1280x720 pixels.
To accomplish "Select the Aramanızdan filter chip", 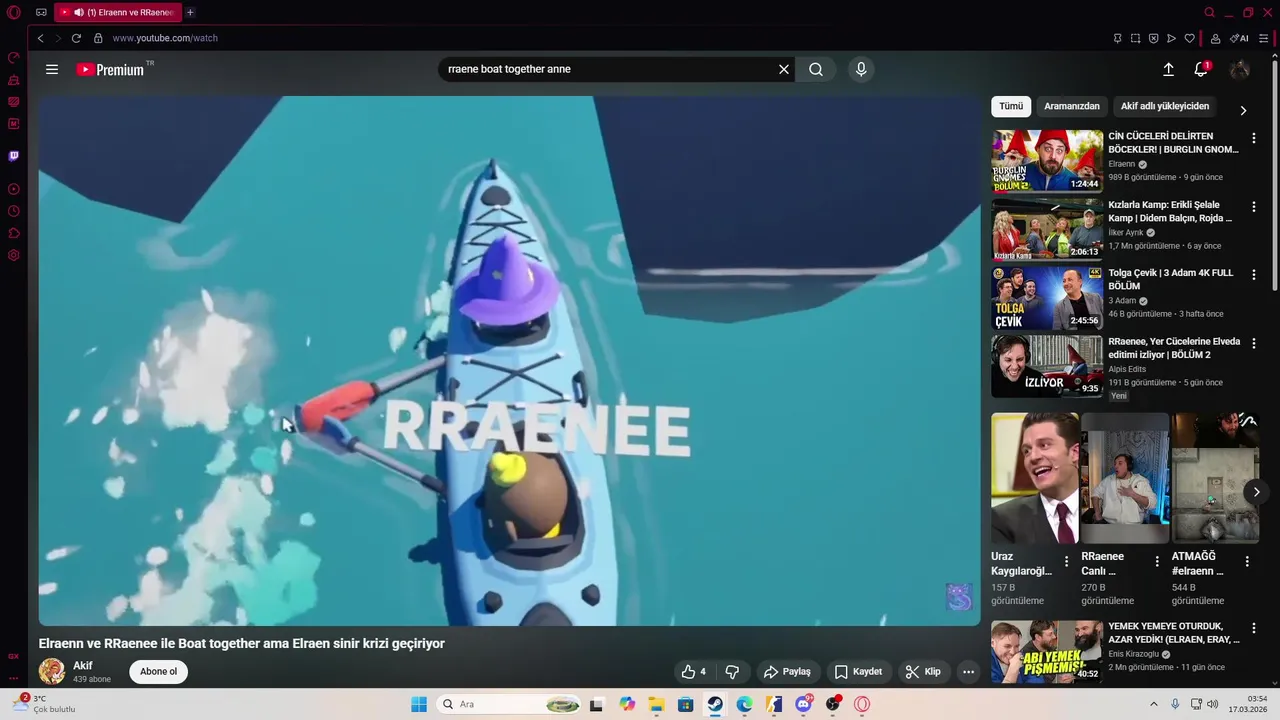I will (x=1072, y=106).
